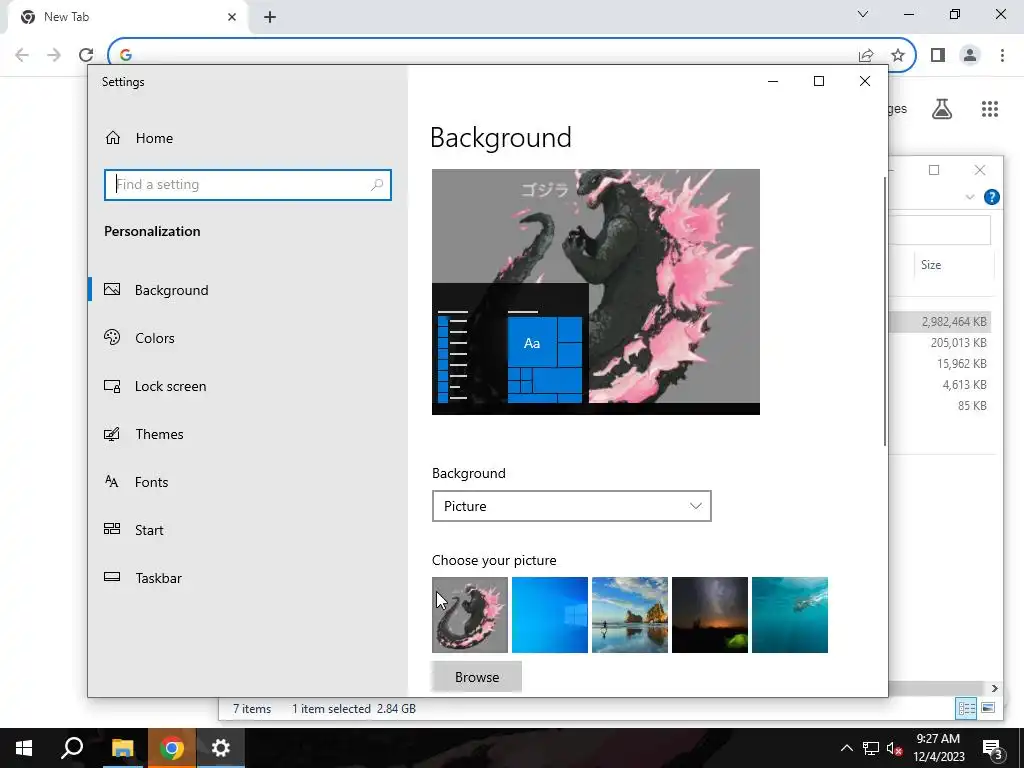Switch Explorer to large thumbnails view
The height and width of the screenshot is (768, 1024).
[987, 708]
